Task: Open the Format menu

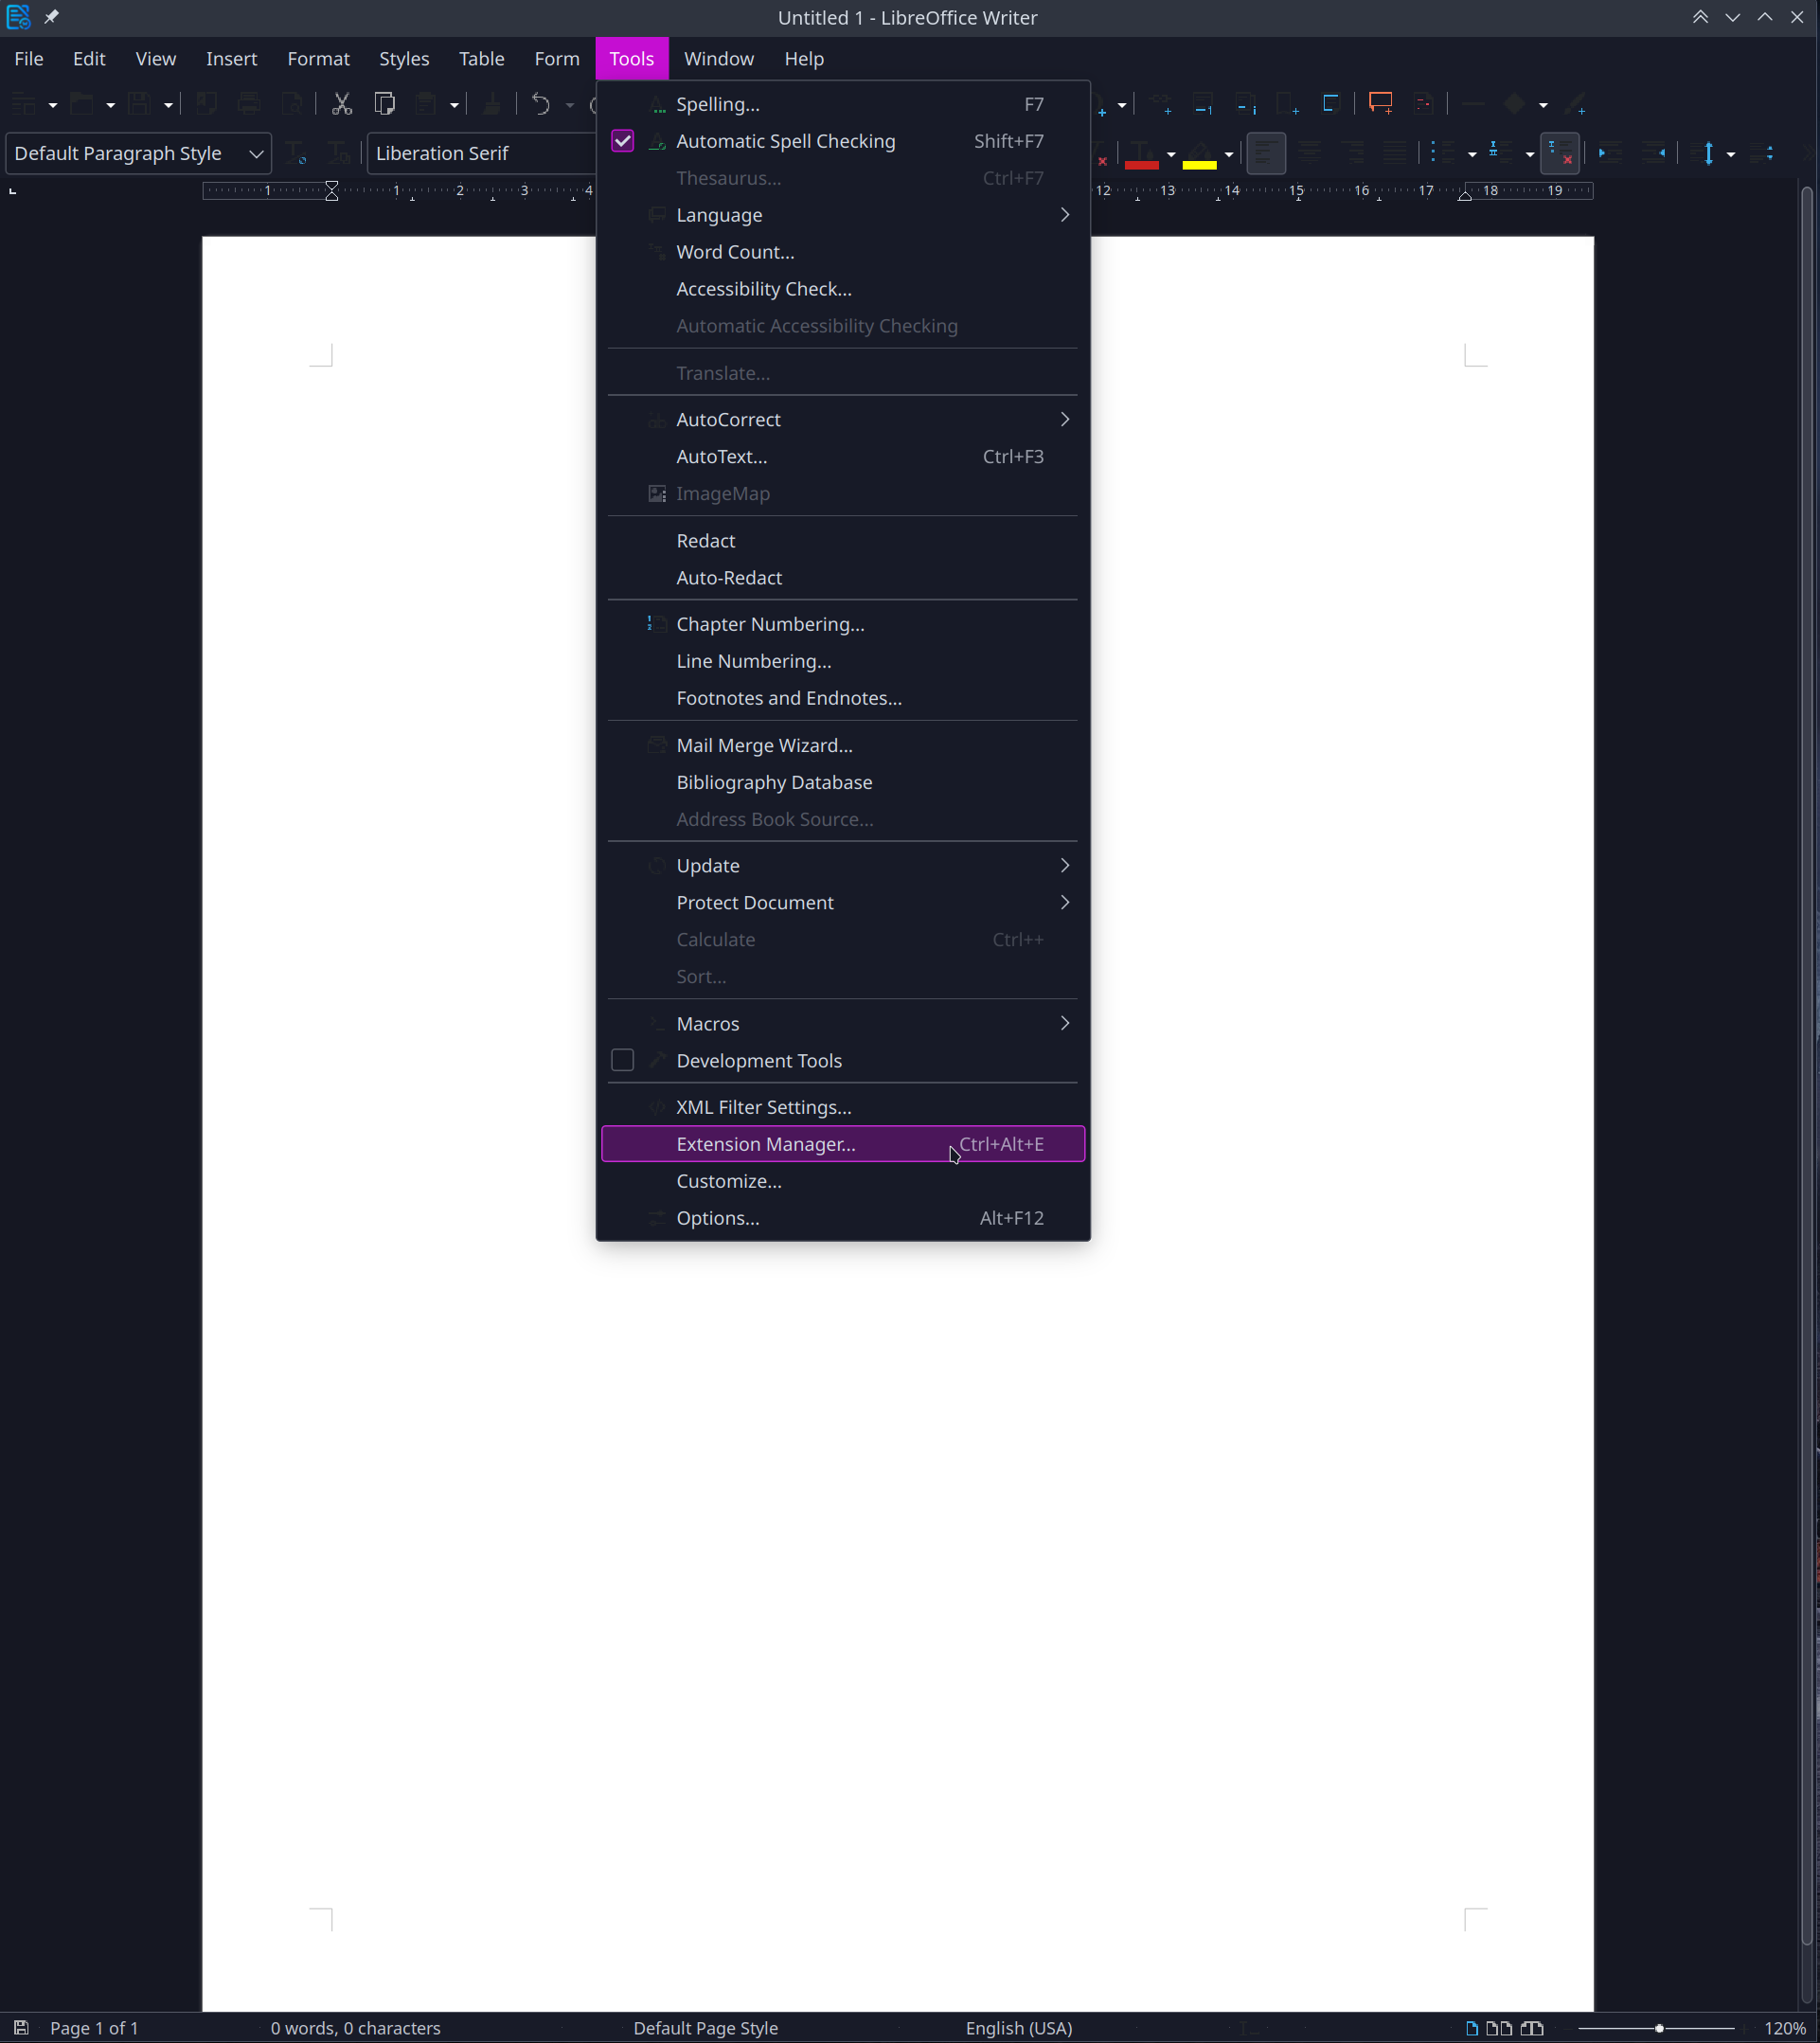Action: (x=318, y=59)
